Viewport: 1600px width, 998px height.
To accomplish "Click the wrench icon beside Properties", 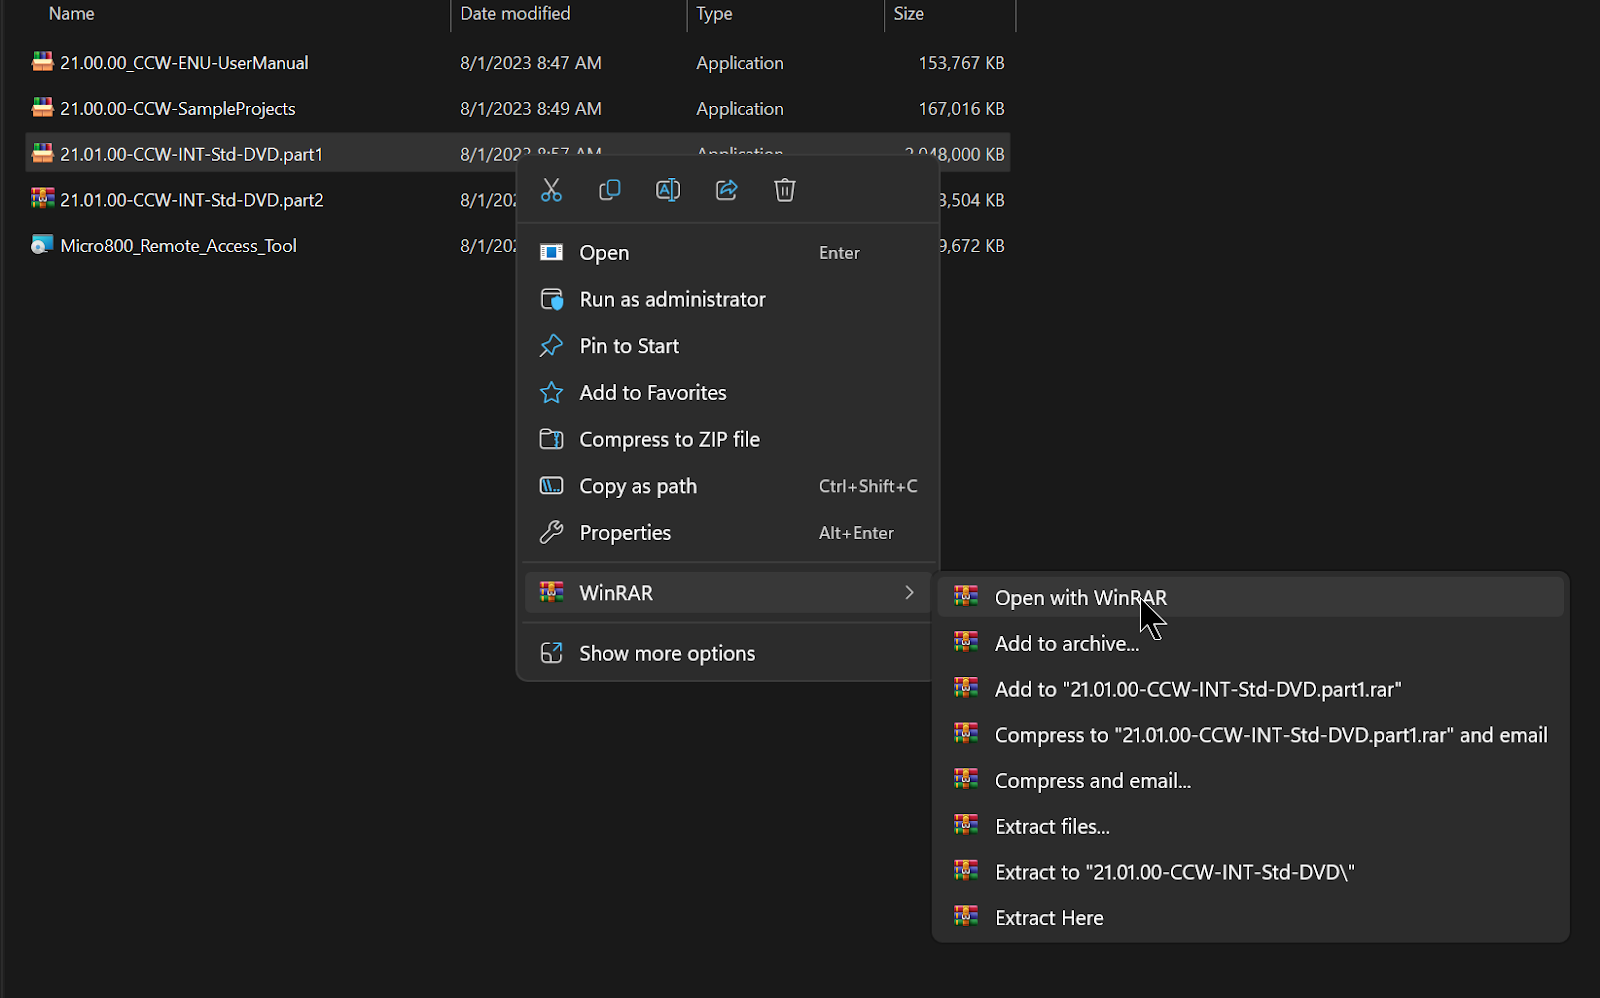I will [551, 533].
